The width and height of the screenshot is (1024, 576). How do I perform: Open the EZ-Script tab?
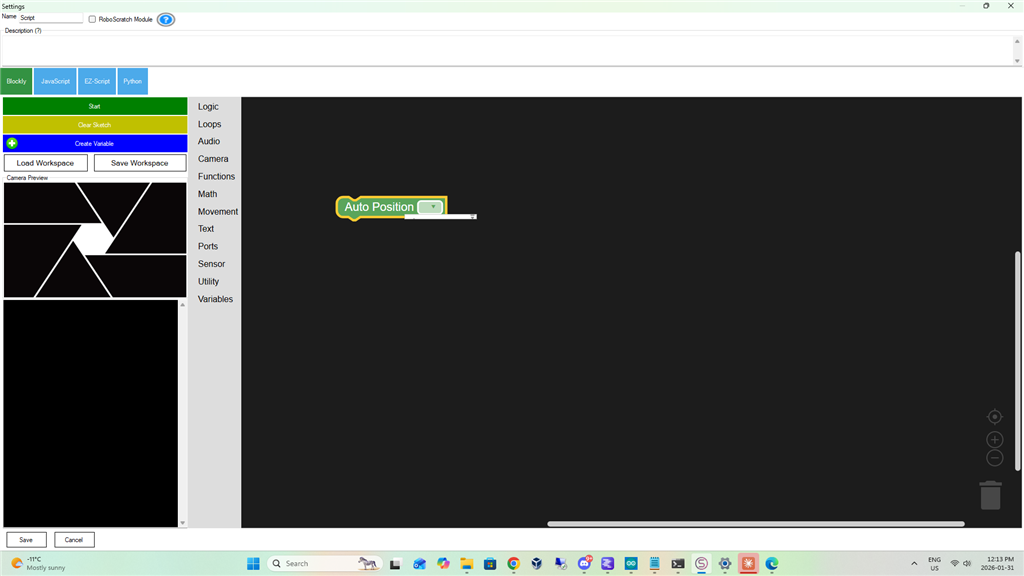[x=96, y=81]
